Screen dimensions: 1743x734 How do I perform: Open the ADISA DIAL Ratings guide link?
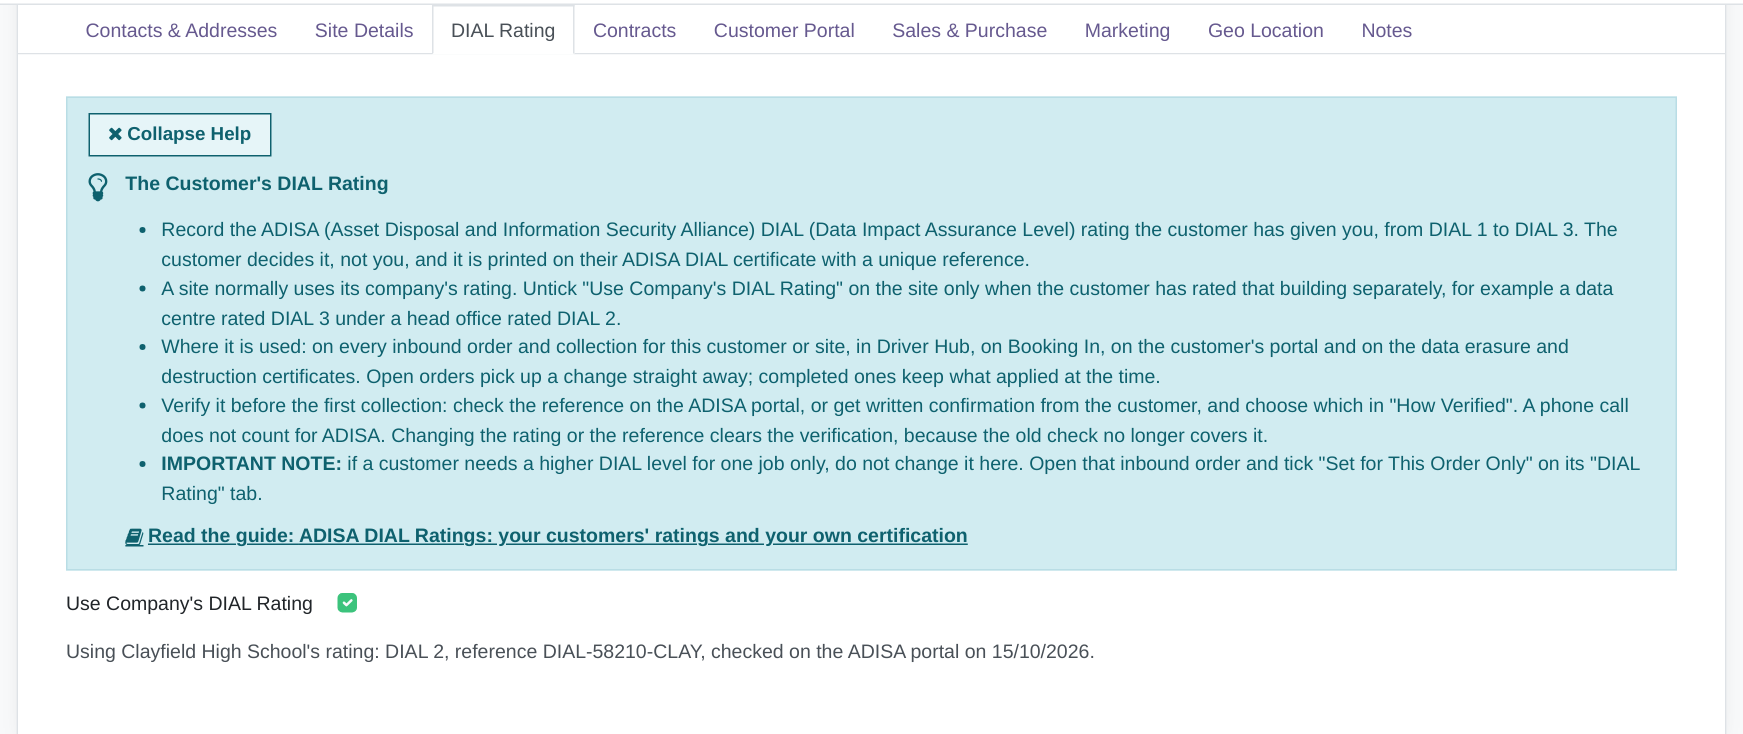pos(557,536)
